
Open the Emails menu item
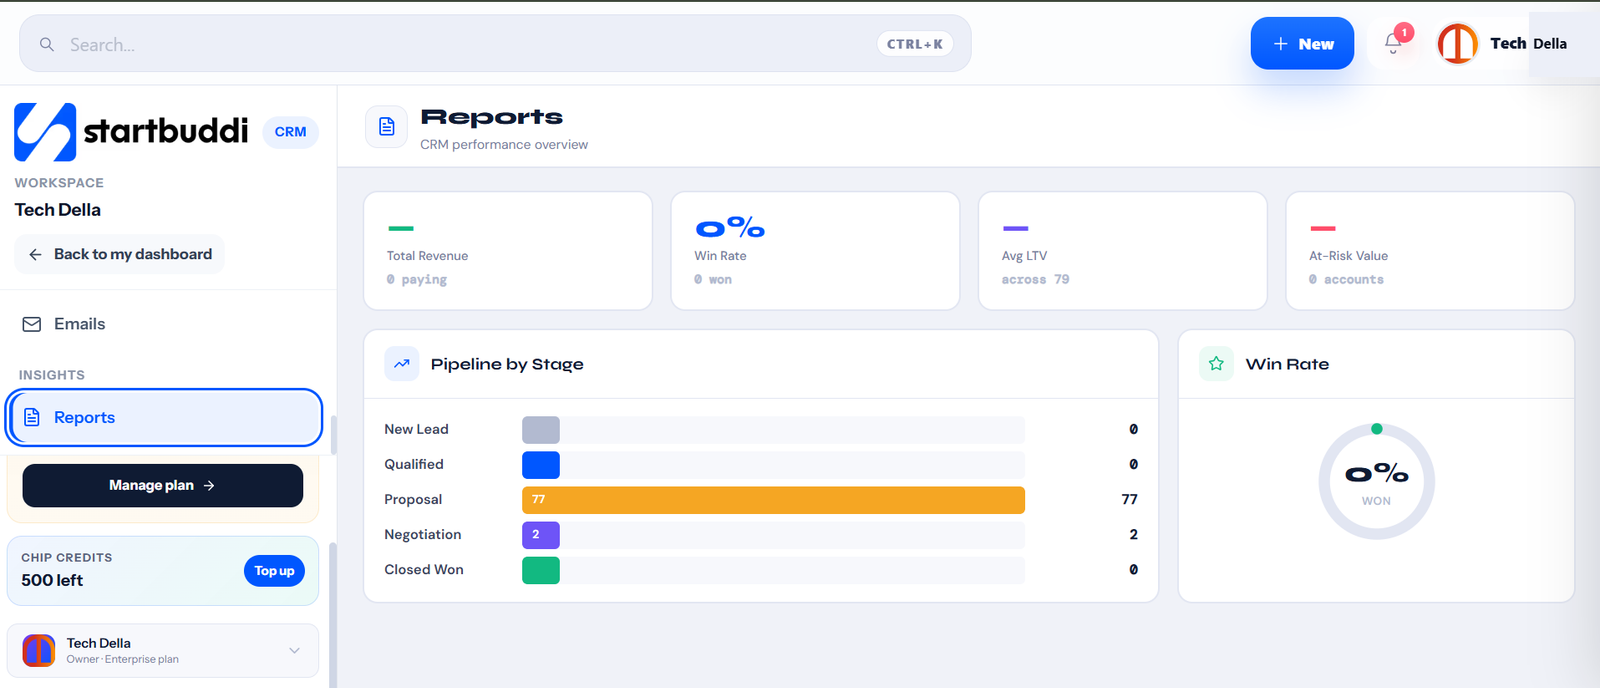click(x=164, y=324)
